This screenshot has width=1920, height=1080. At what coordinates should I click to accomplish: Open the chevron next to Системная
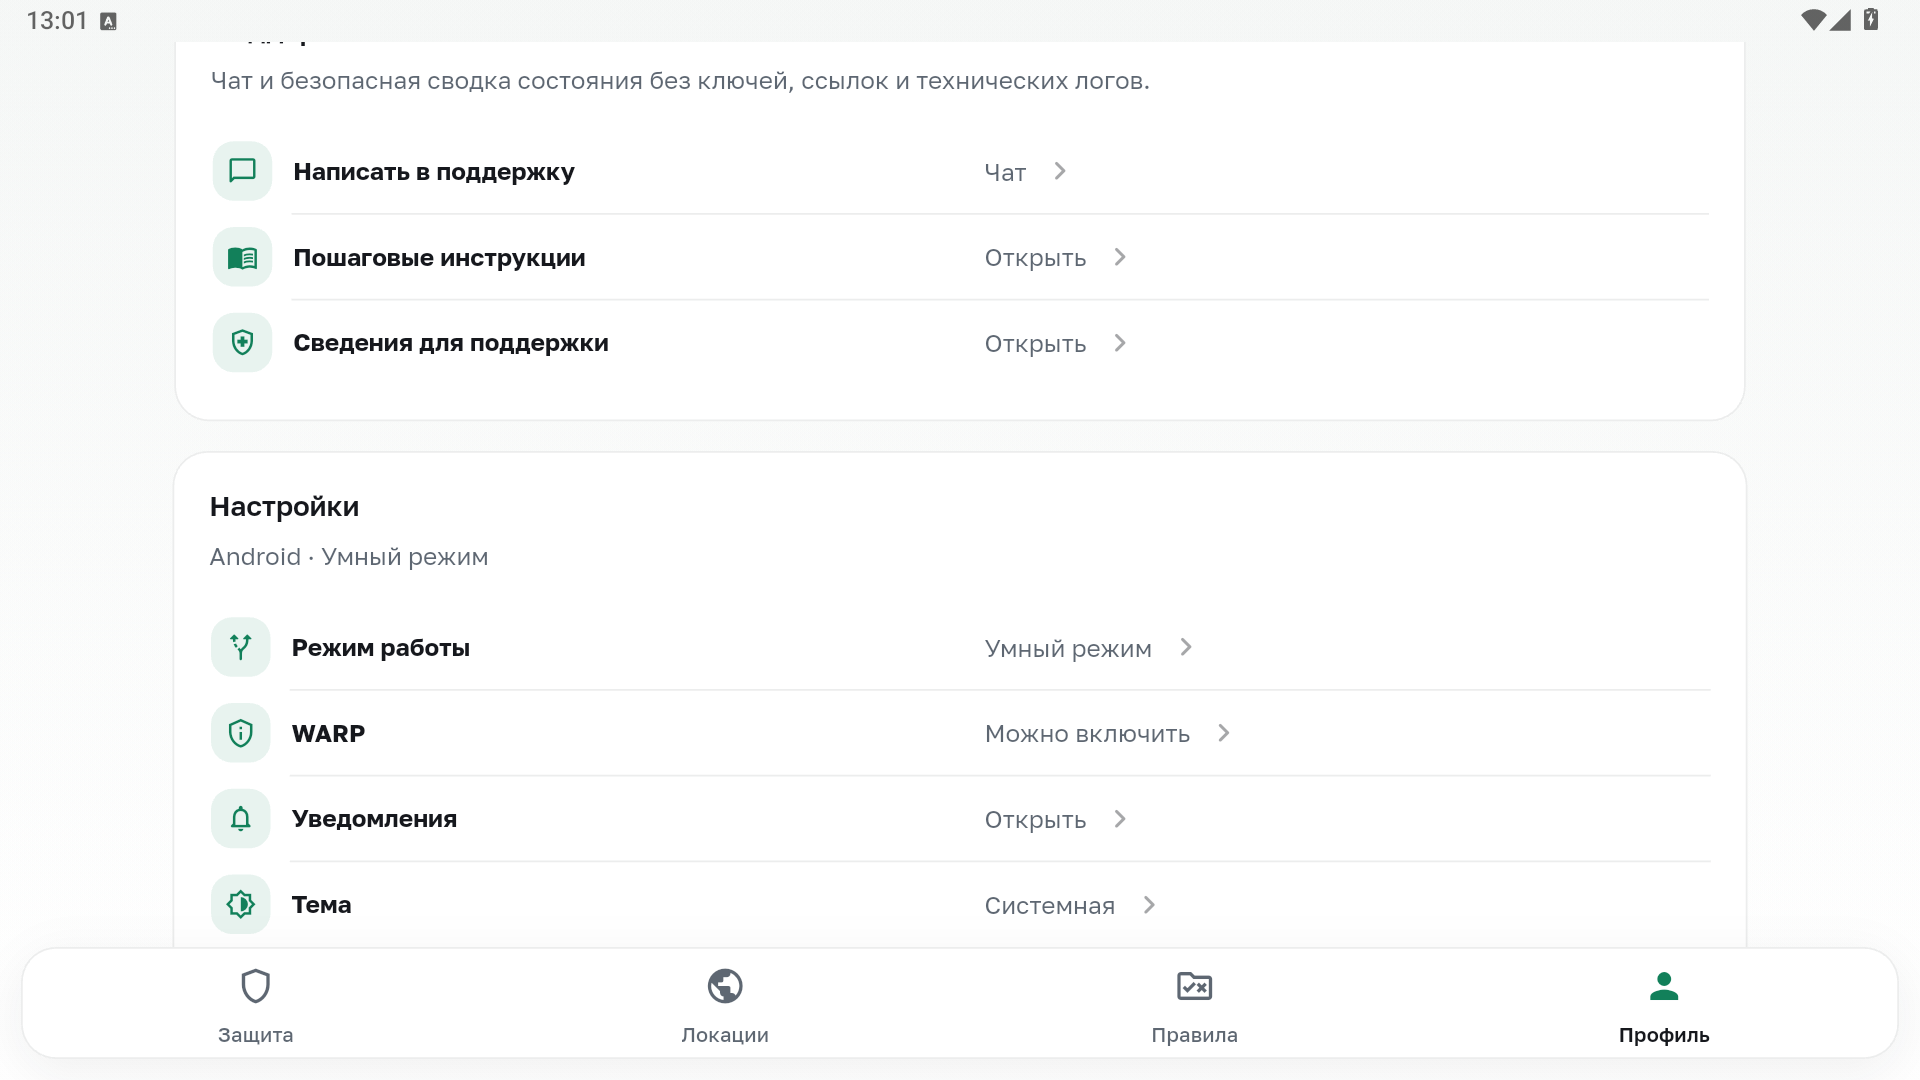[x=1149, y=905]
